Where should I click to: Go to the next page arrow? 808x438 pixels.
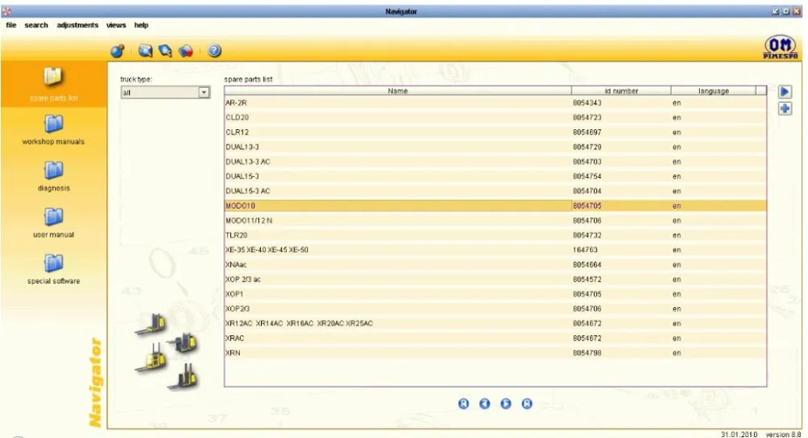coord(506,403)
